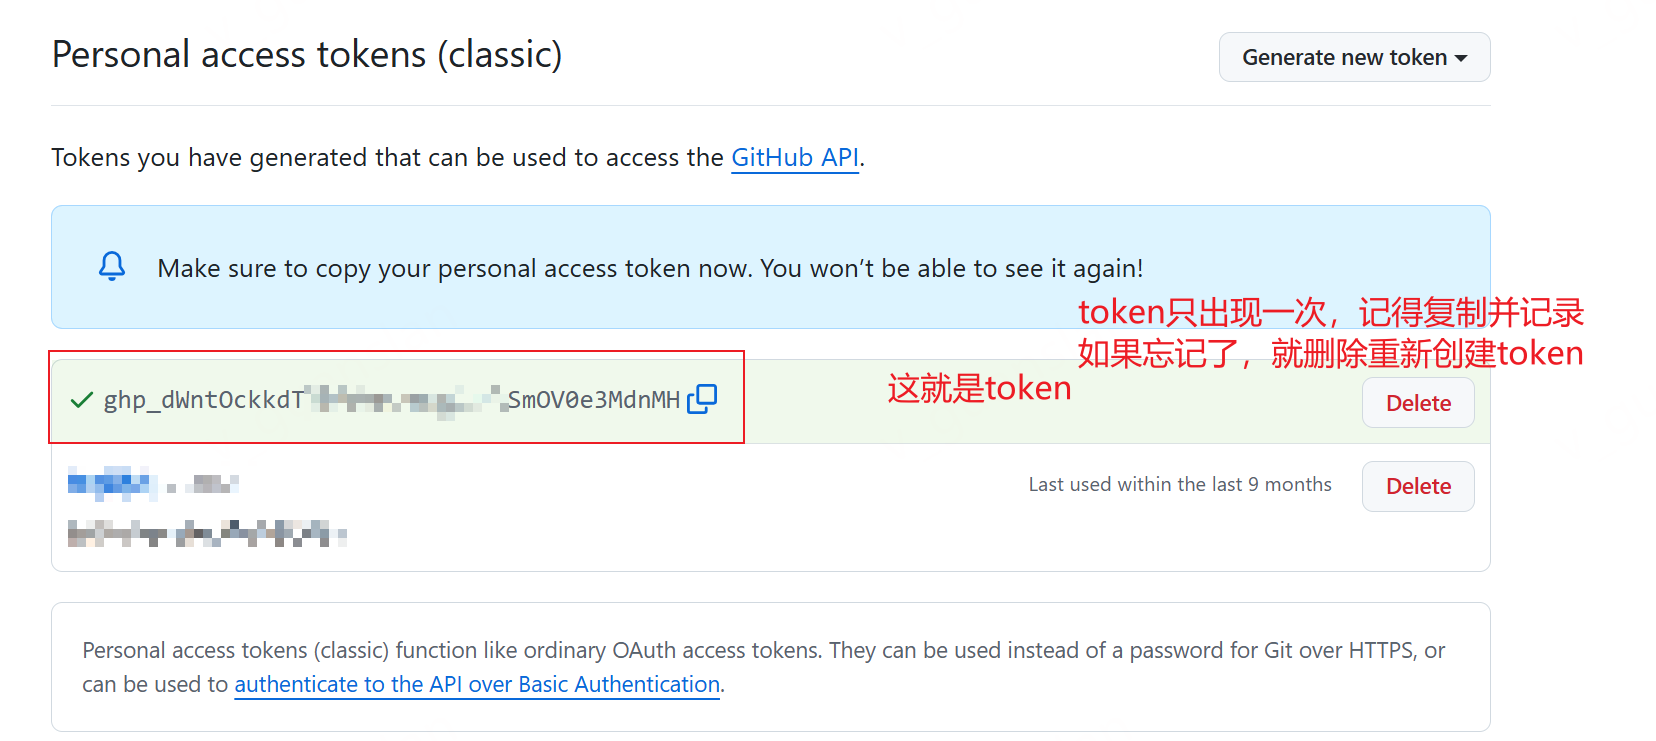Image resolution: width=1656 pixels, height=741 pixels.
Task: Open the authenticate over Basic Authentication link
Action: (x=477, y=684)
